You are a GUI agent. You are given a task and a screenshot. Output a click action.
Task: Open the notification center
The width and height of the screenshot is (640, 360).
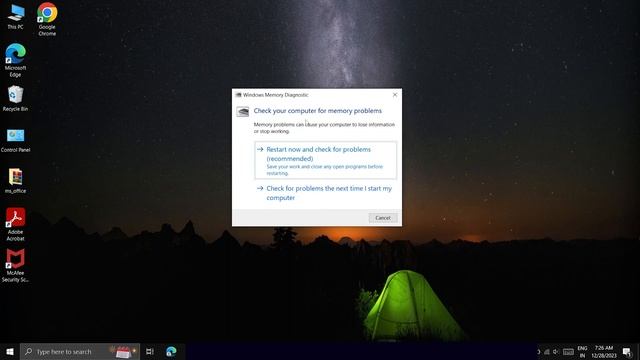coord(627,352)
